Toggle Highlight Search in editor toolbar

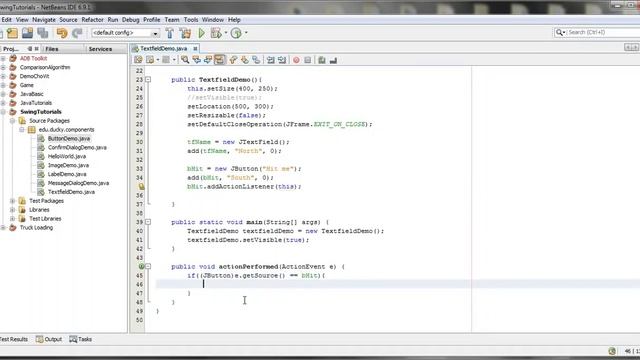coord(219,60)
